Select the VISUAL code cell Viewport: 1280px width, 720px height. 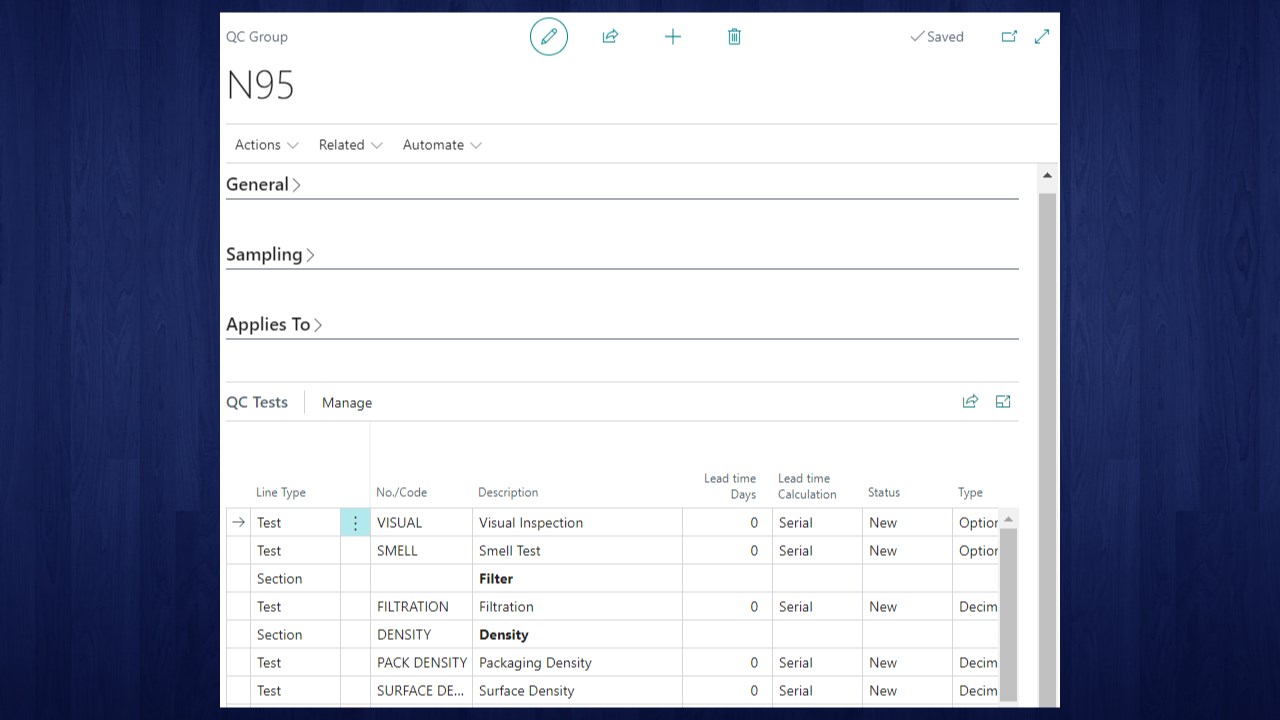421,523
